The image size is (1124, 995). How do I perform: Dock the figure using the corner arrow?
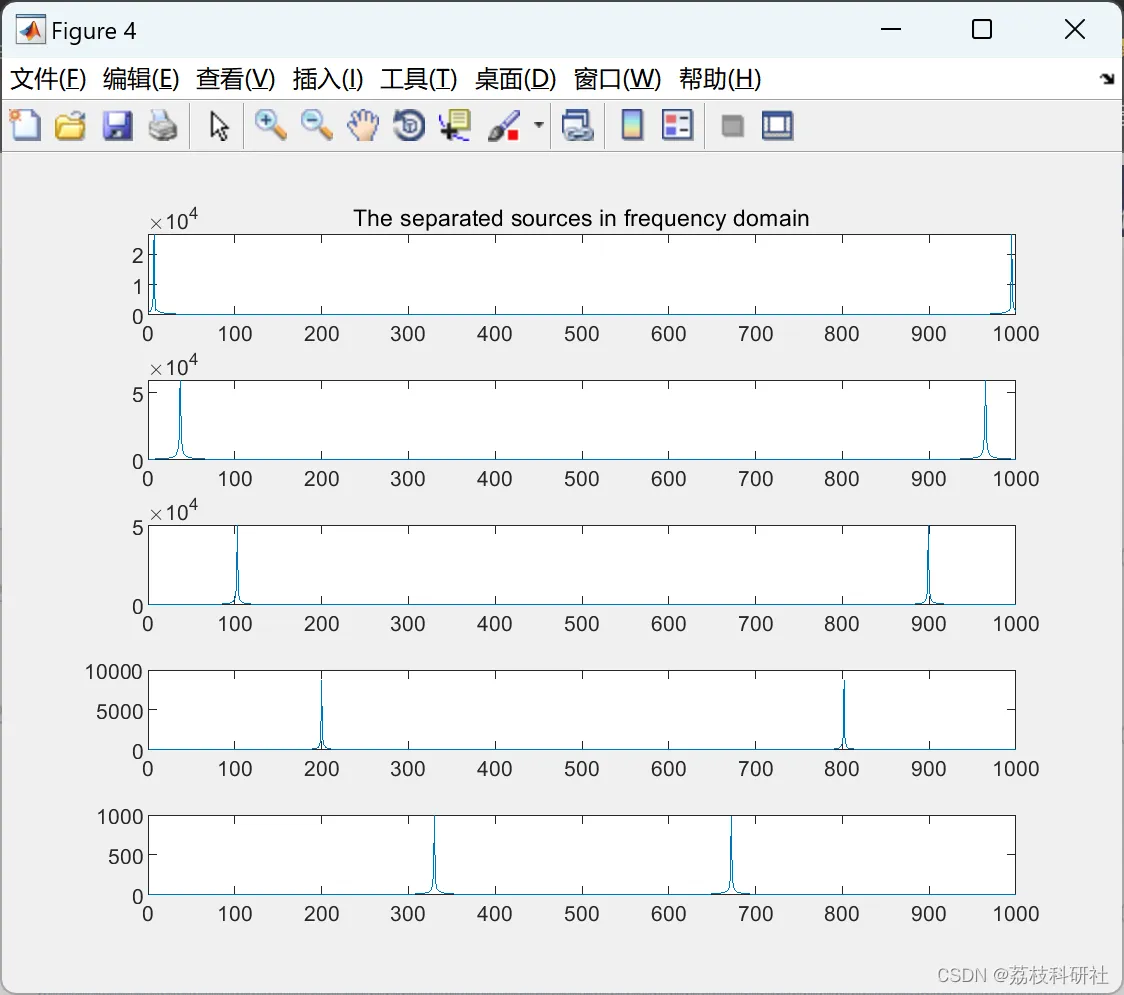tap(1108, 79)
